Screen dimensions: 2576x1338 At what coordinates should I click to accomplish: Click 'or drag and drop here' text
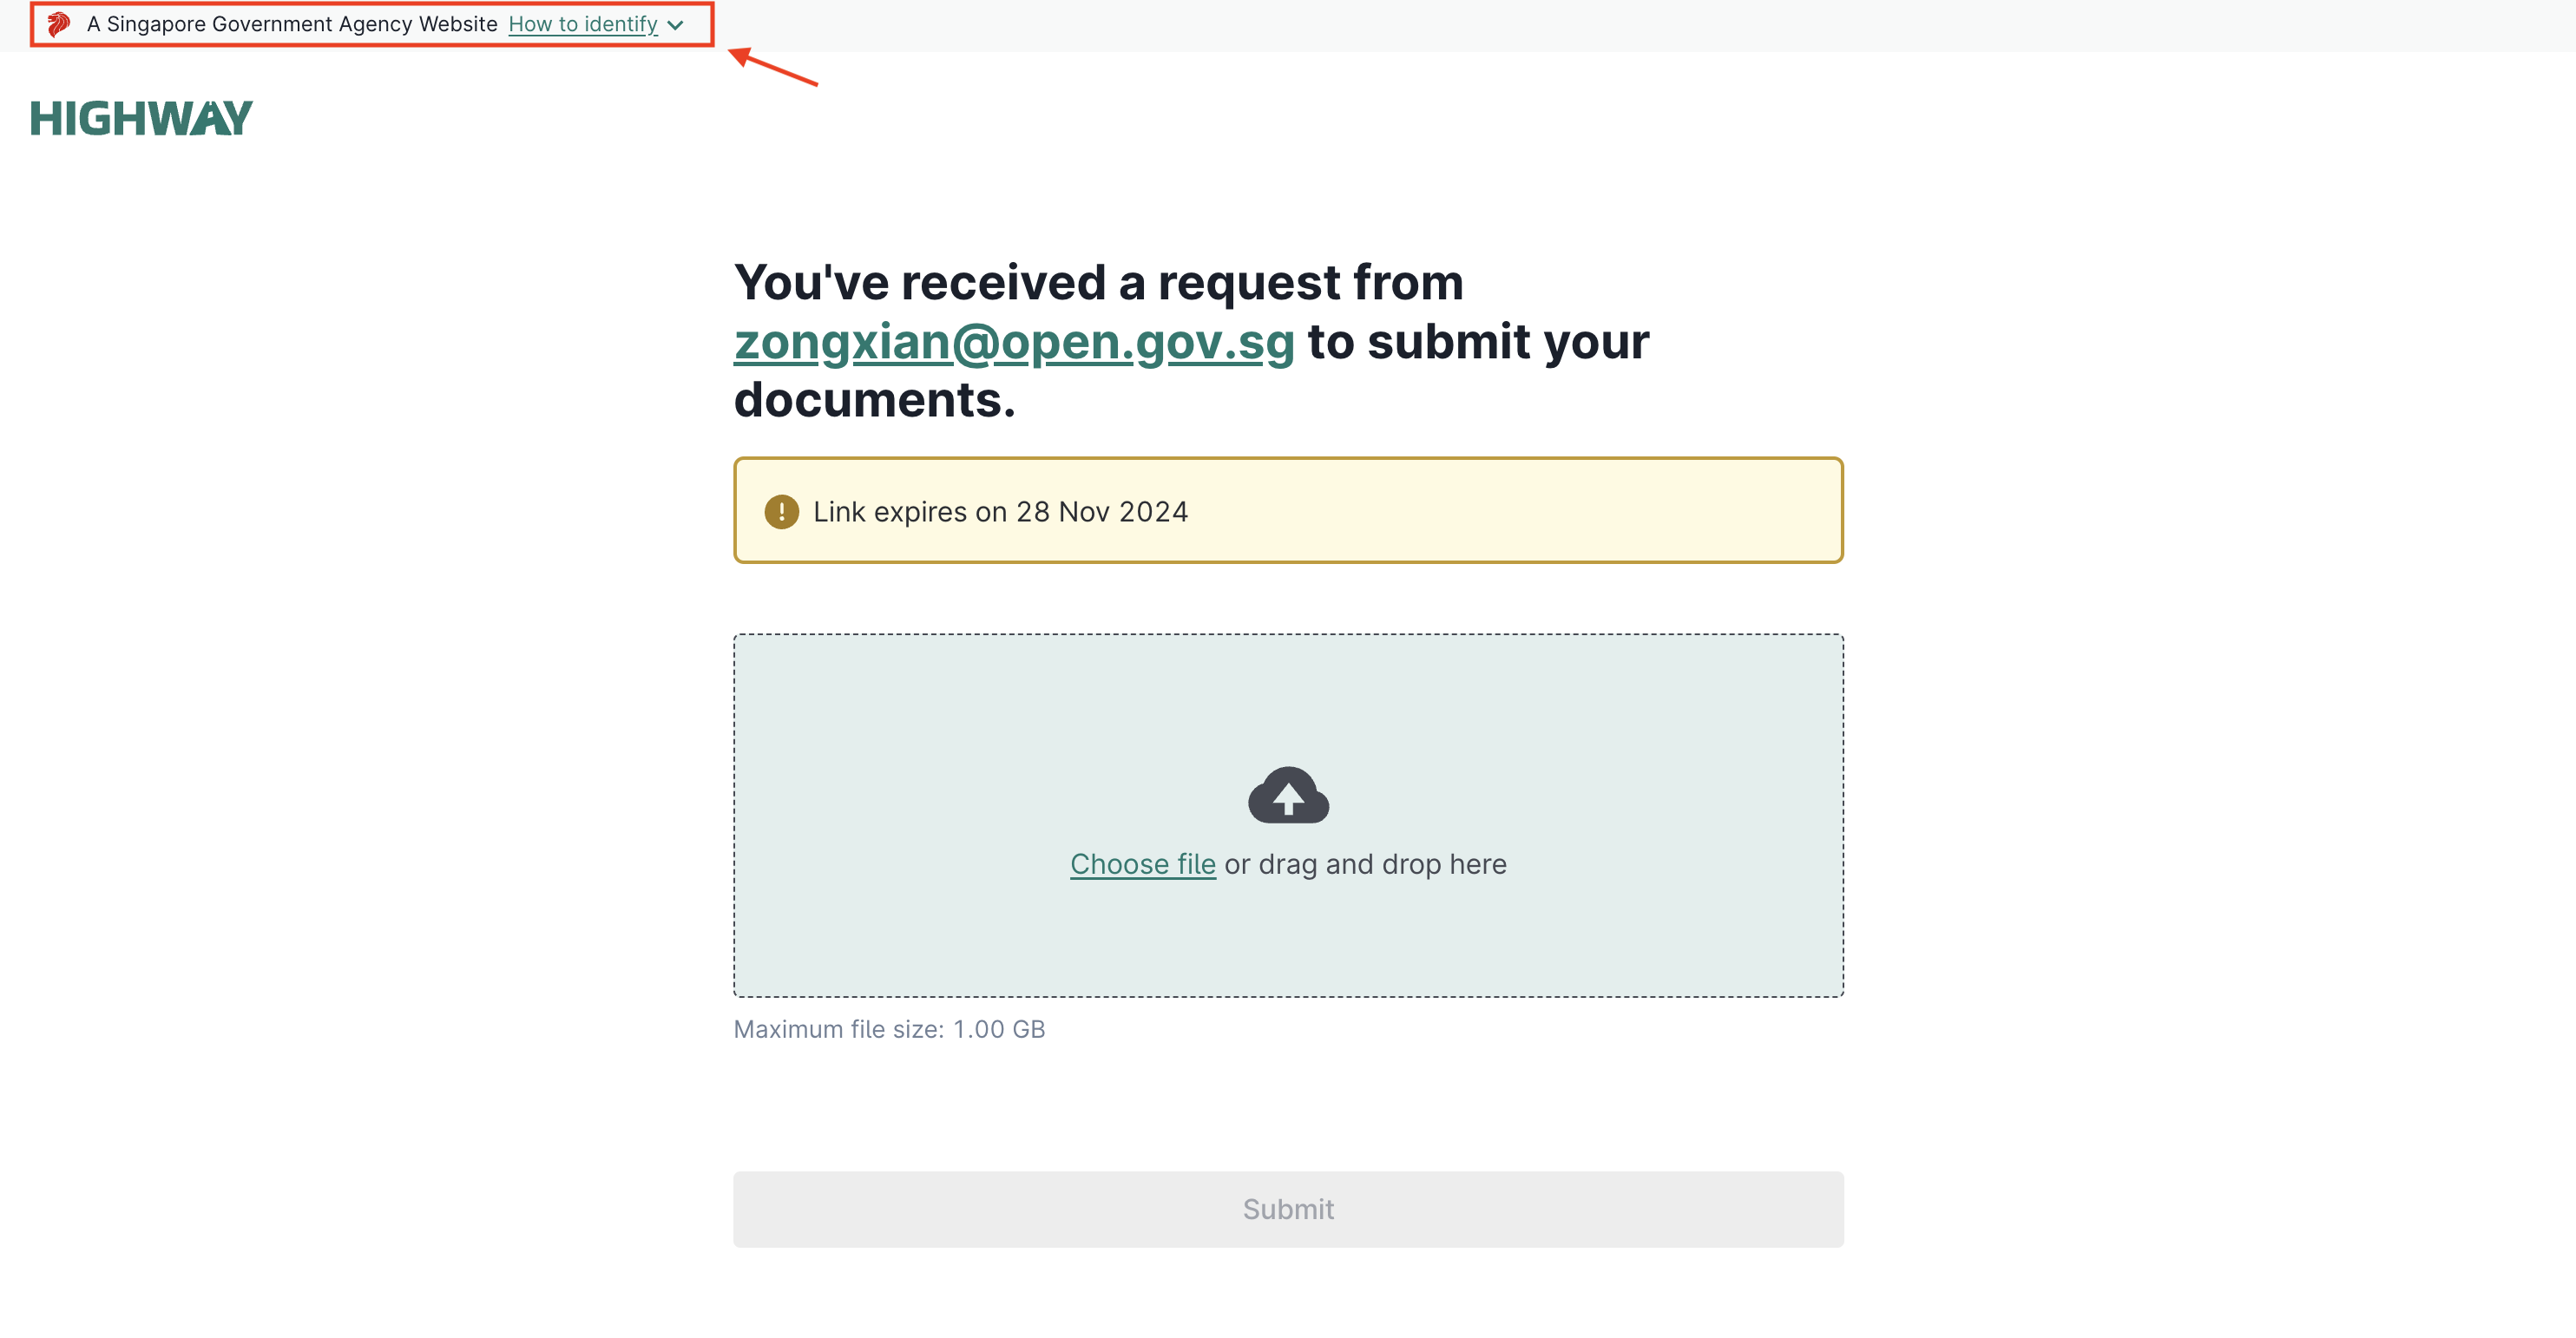(x=1365, y=864)
